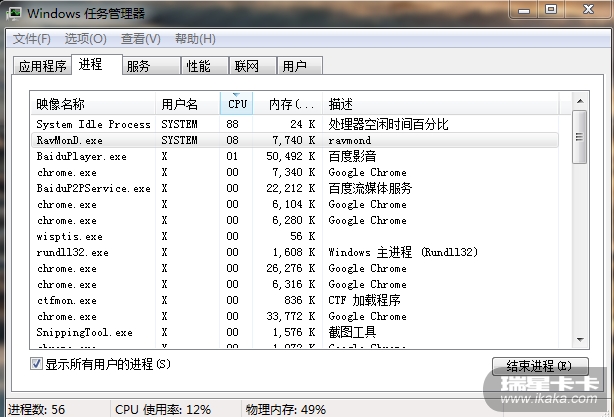Click the 百度影音 description cell
The height and width of the screenshot is (417, 614).
(x=352, y=156)
